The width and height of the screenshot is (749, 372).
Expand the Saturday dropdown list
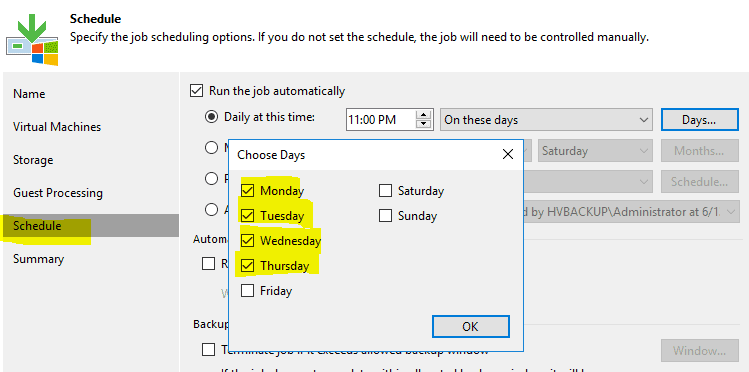coord(595,151)
